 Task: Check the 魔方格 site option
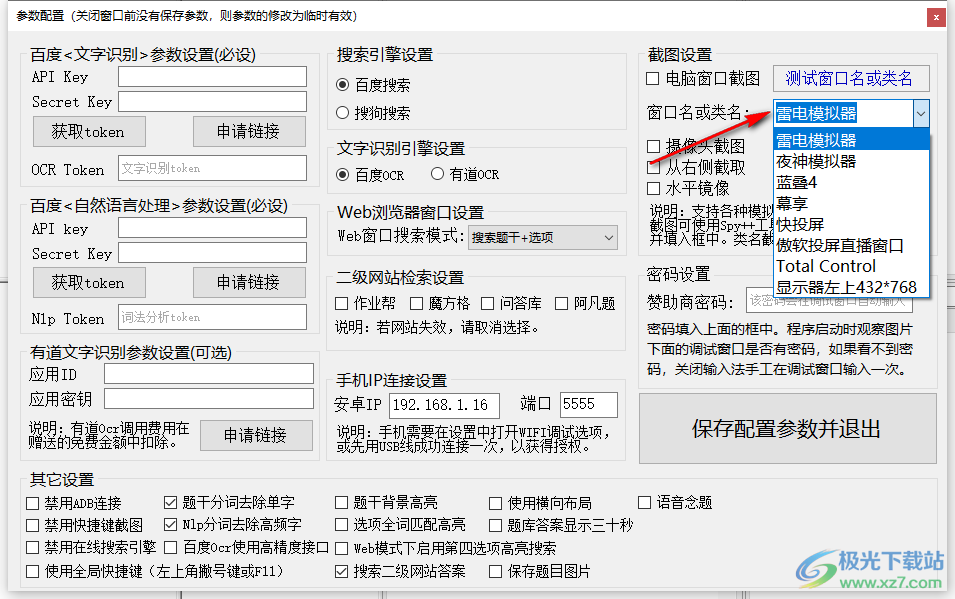417,303
